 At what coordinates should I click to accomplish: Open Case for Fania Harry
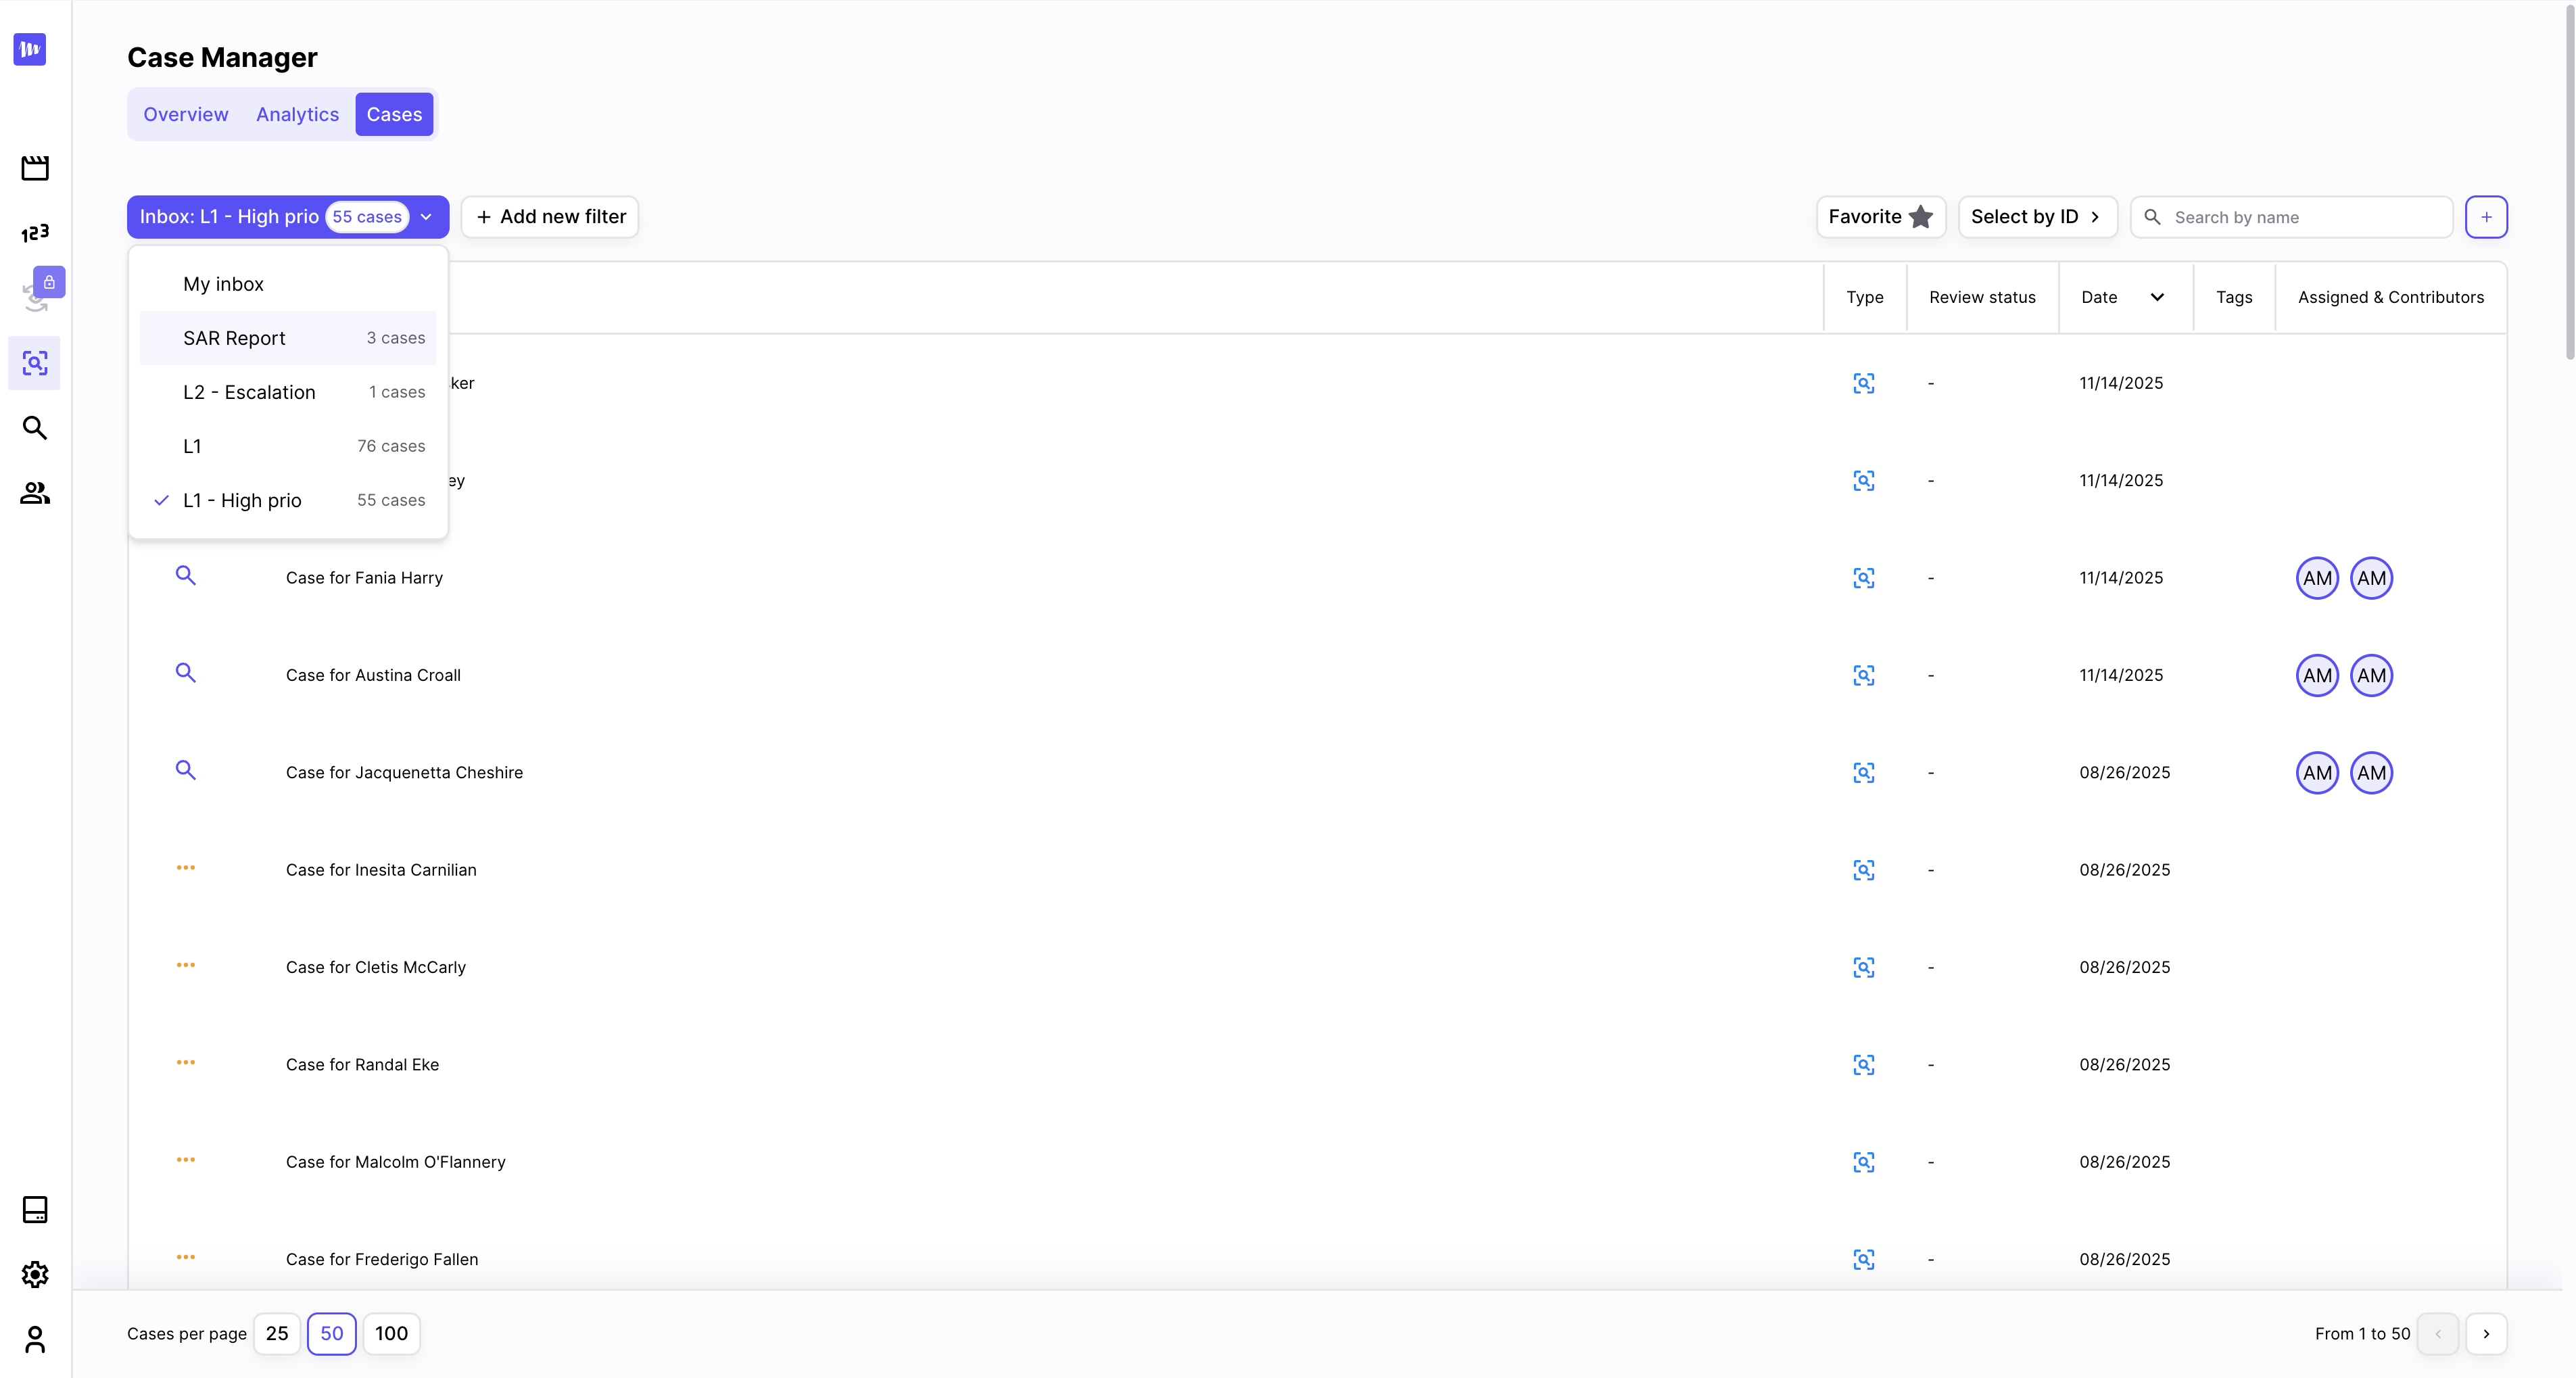click(x=364, y=578)
